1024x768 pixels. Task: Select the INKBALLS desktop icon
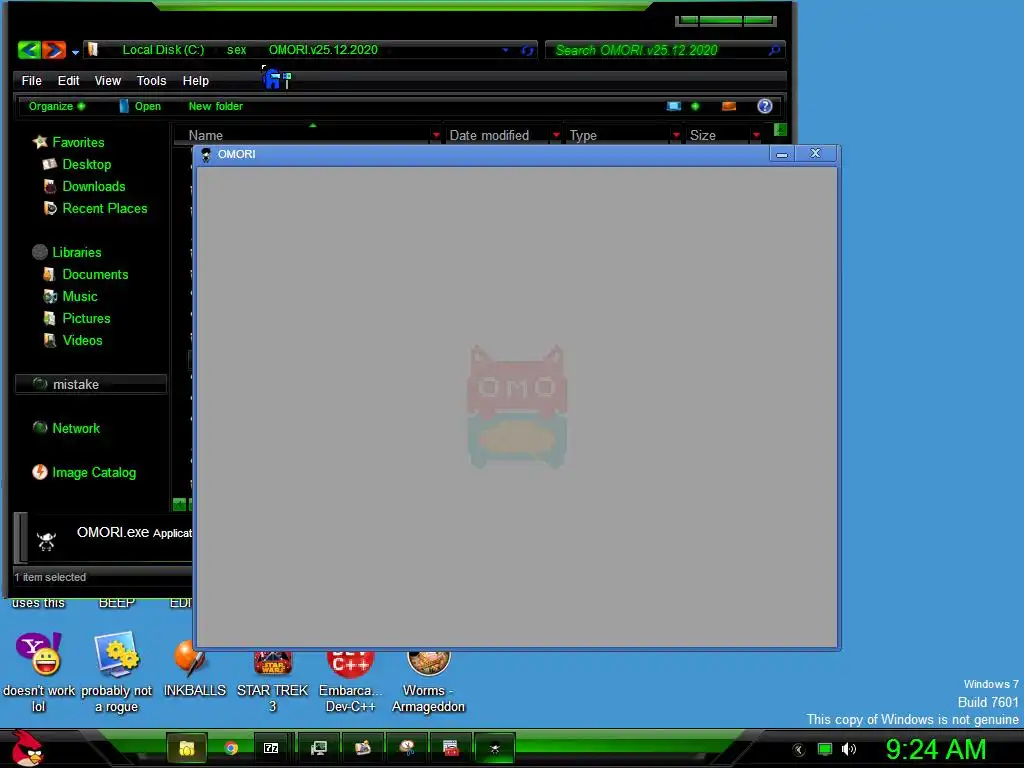(x=195, y=669)
